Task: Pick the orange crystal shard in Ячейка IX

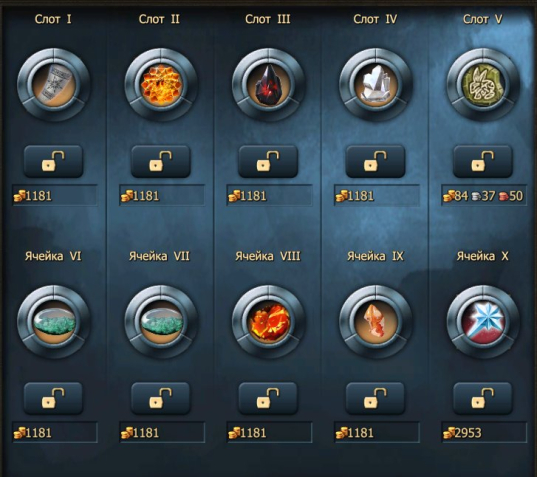Action: (x=376, y=322)
